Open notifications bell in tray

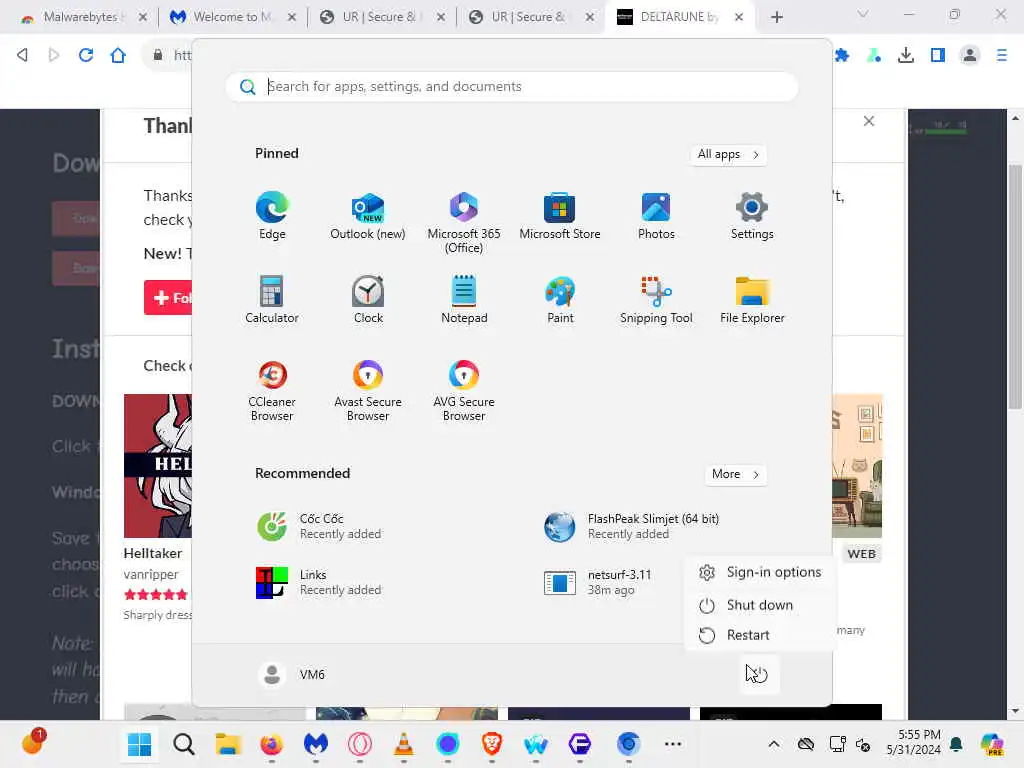956,744
